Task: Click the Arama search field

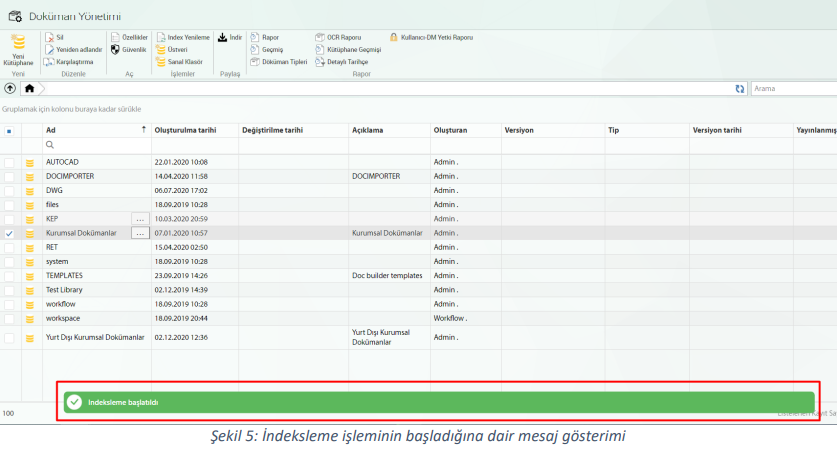Action: (793, 89)
